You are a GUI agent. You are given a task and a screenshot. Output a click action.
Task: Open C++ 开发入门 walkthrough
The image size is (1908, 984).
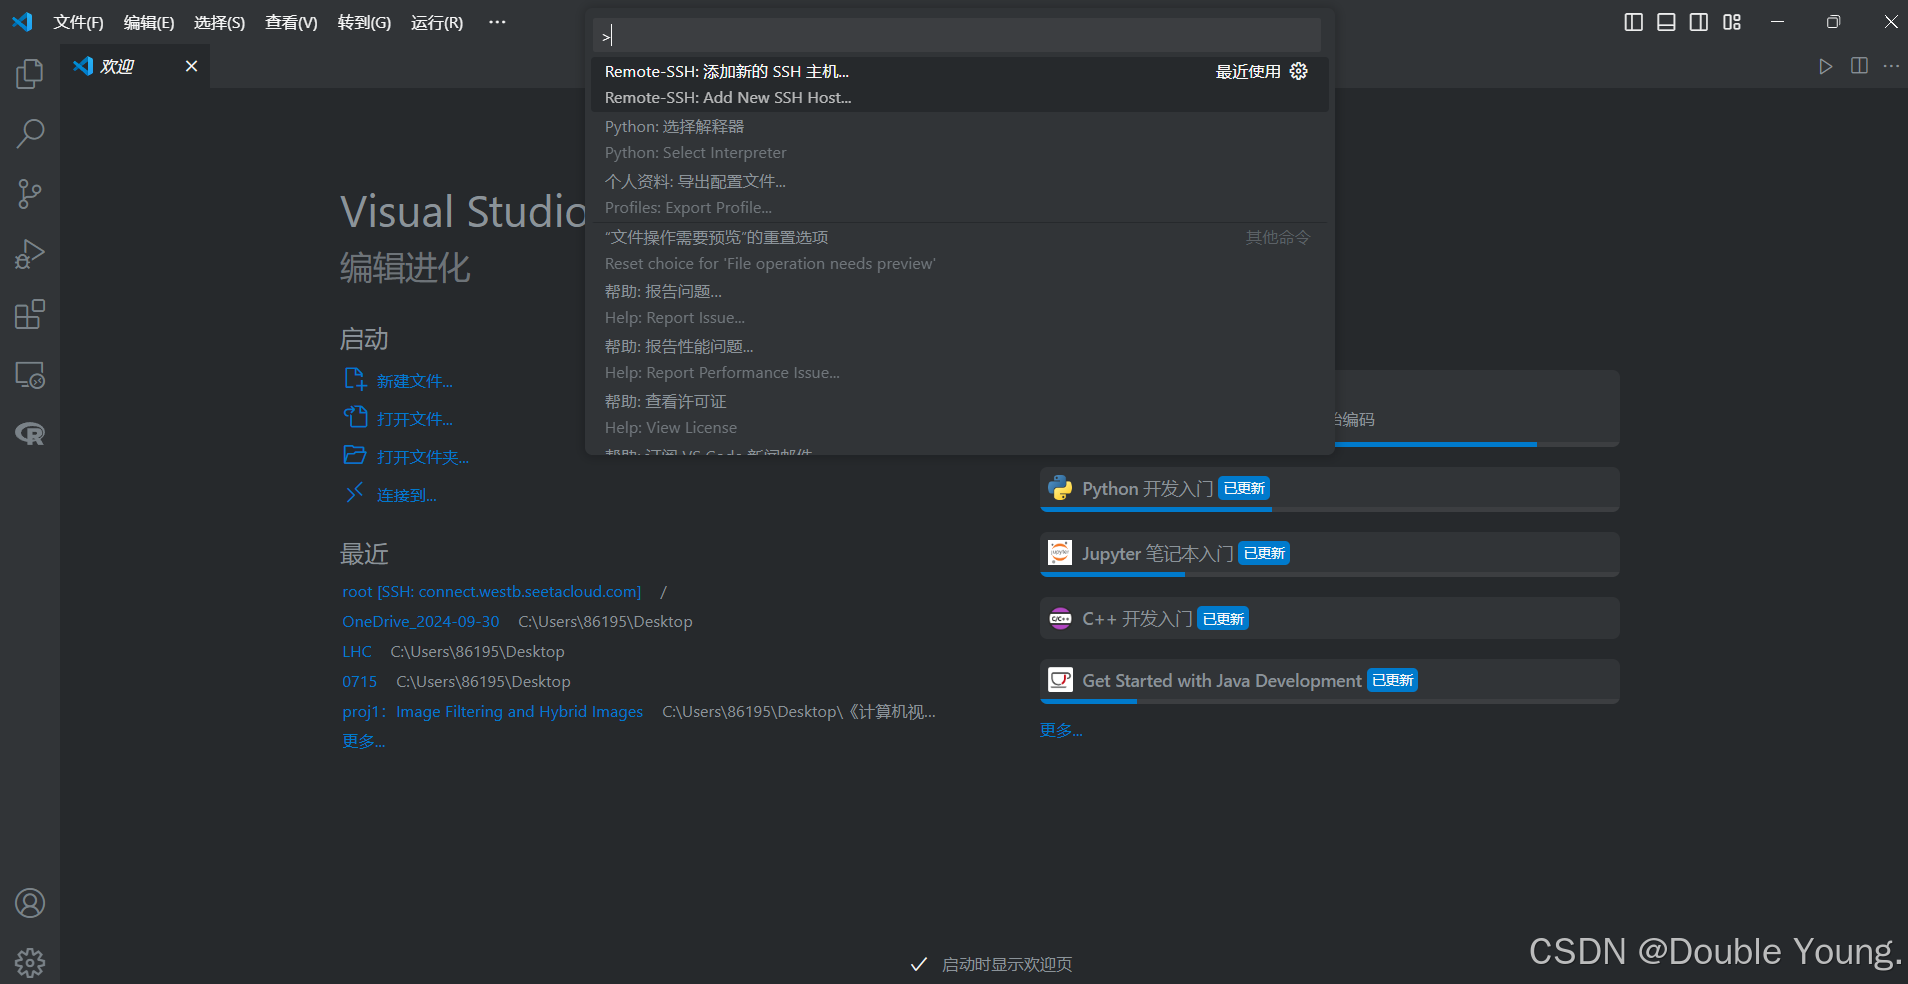(1329, 619)
